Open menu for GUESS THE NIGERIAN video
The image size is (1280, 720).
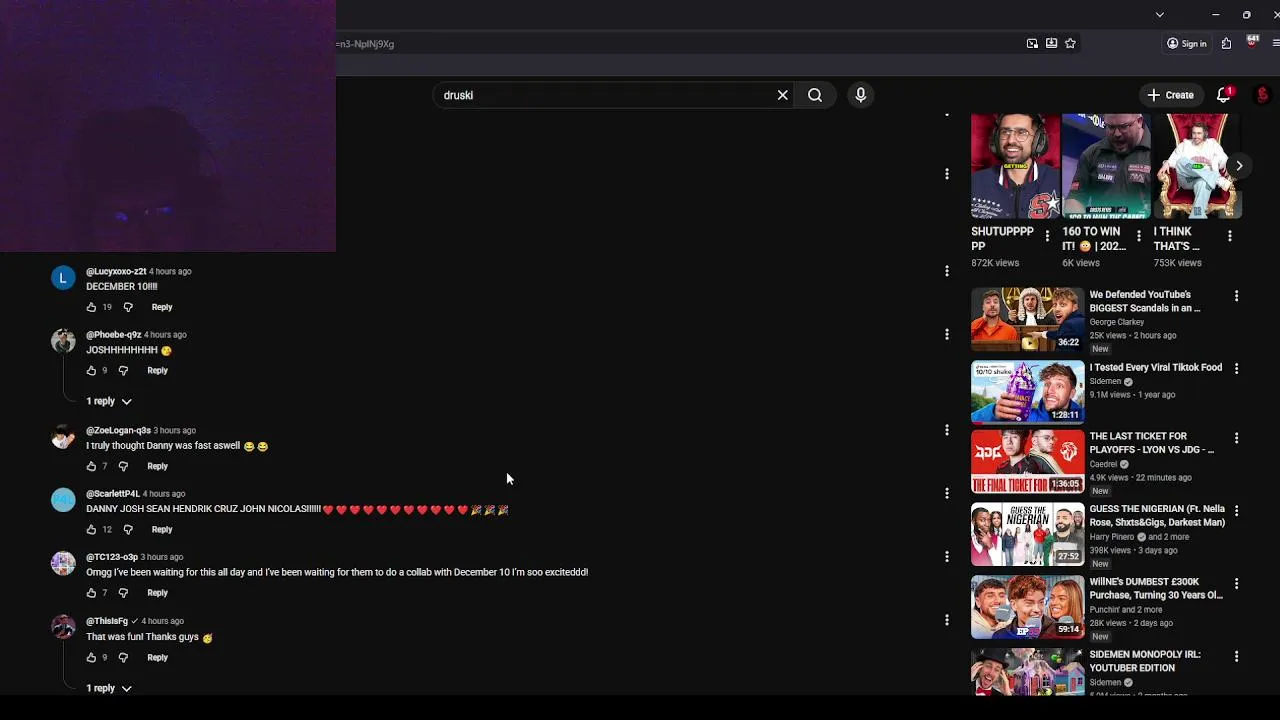[x=1236, y=510]
